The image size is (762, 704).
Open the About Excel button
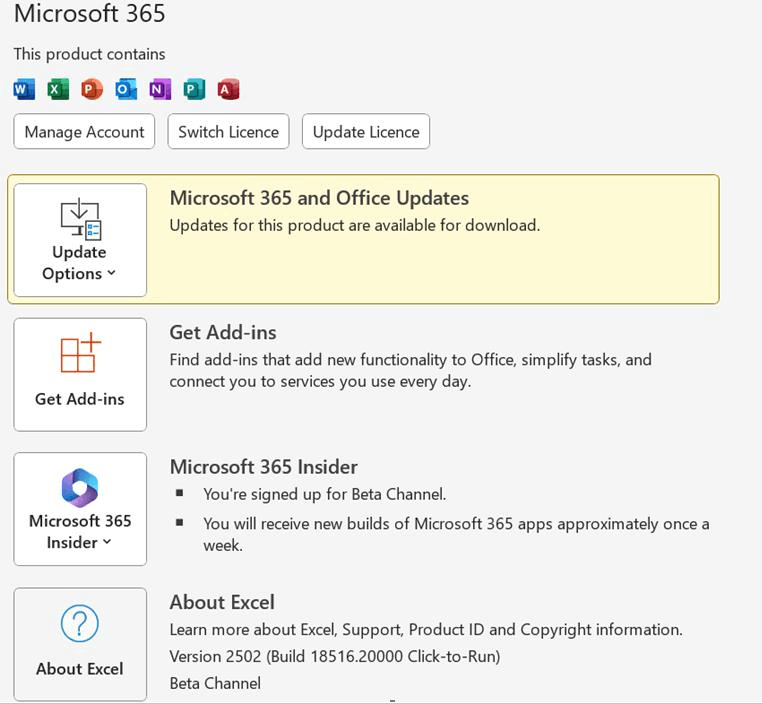point(80,644)
